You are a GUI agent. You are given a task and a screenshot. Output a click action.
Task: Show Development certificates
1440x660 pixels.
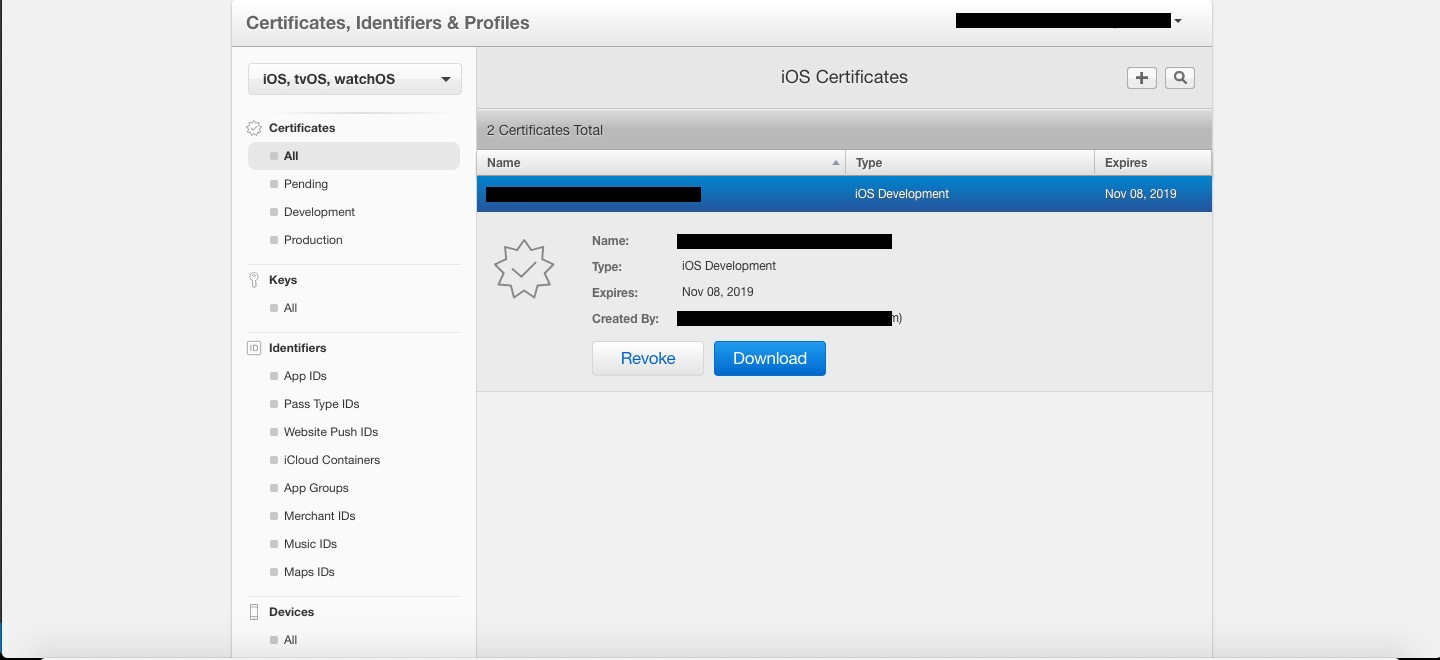point(319,212)
